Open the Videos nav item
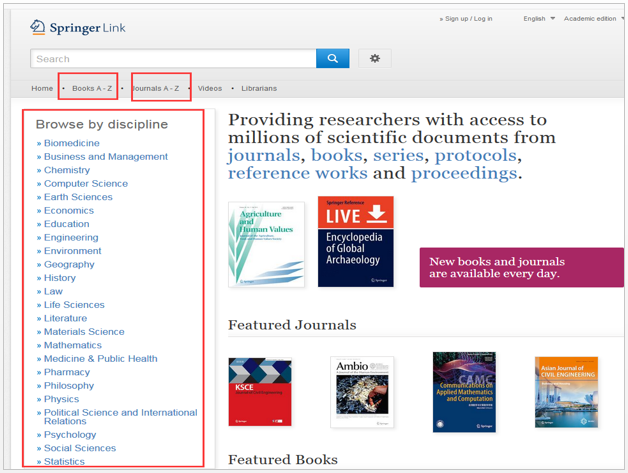Screen dimensions: 628x473 tap(210, 88)
